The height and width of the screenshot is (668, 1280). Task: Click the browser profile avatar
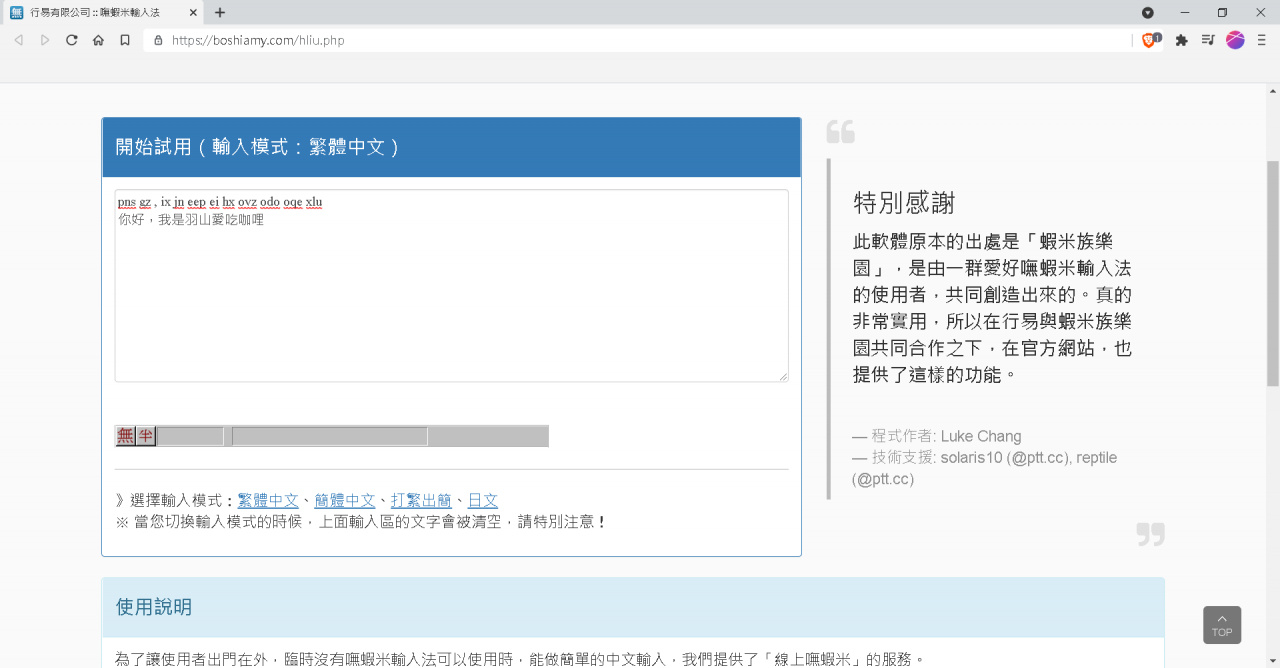point(1234,40)
